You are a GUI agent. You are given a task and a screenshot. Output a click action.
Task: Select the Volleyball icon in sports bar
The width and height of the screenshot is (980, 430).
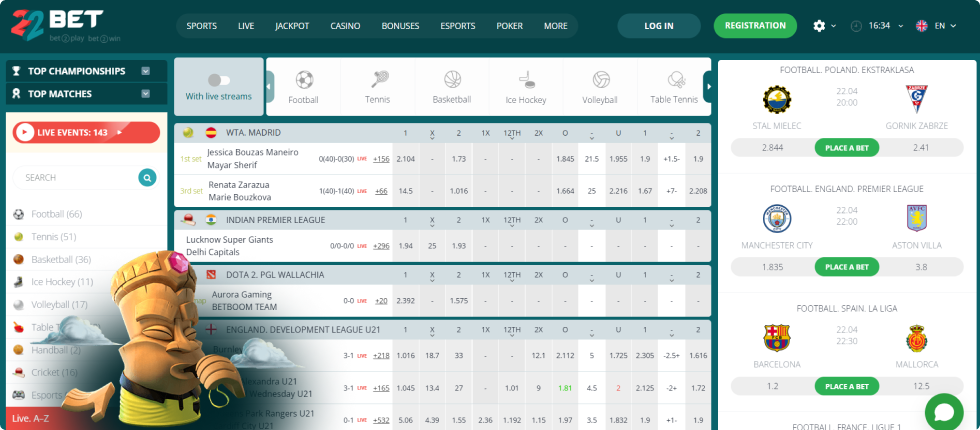click(601, 79)
